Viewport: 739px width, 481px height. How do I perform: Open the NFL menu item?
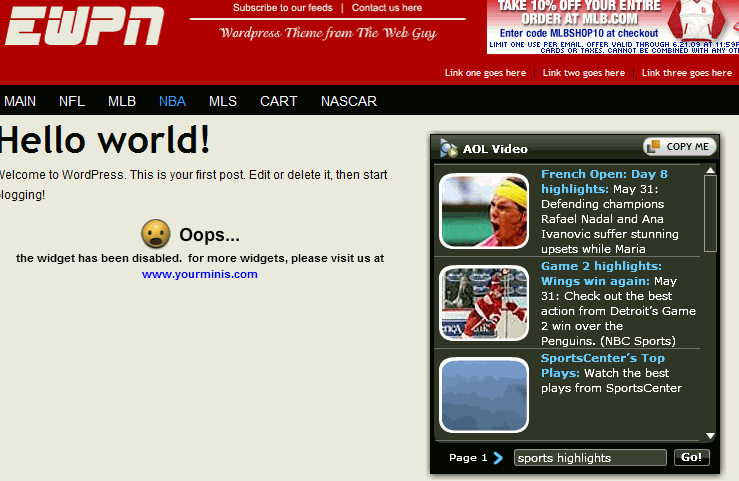[x=72, y=101]
